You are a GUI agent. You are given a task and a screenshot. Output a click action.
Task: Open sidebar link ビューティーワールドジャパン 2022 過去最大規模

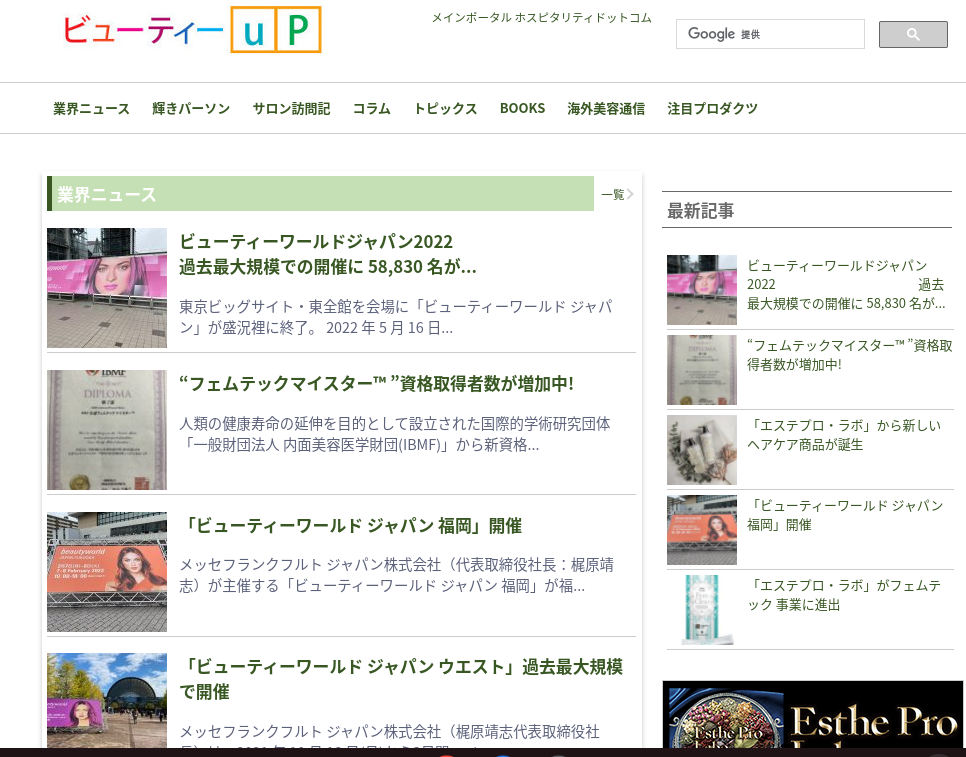pos(845,284)
